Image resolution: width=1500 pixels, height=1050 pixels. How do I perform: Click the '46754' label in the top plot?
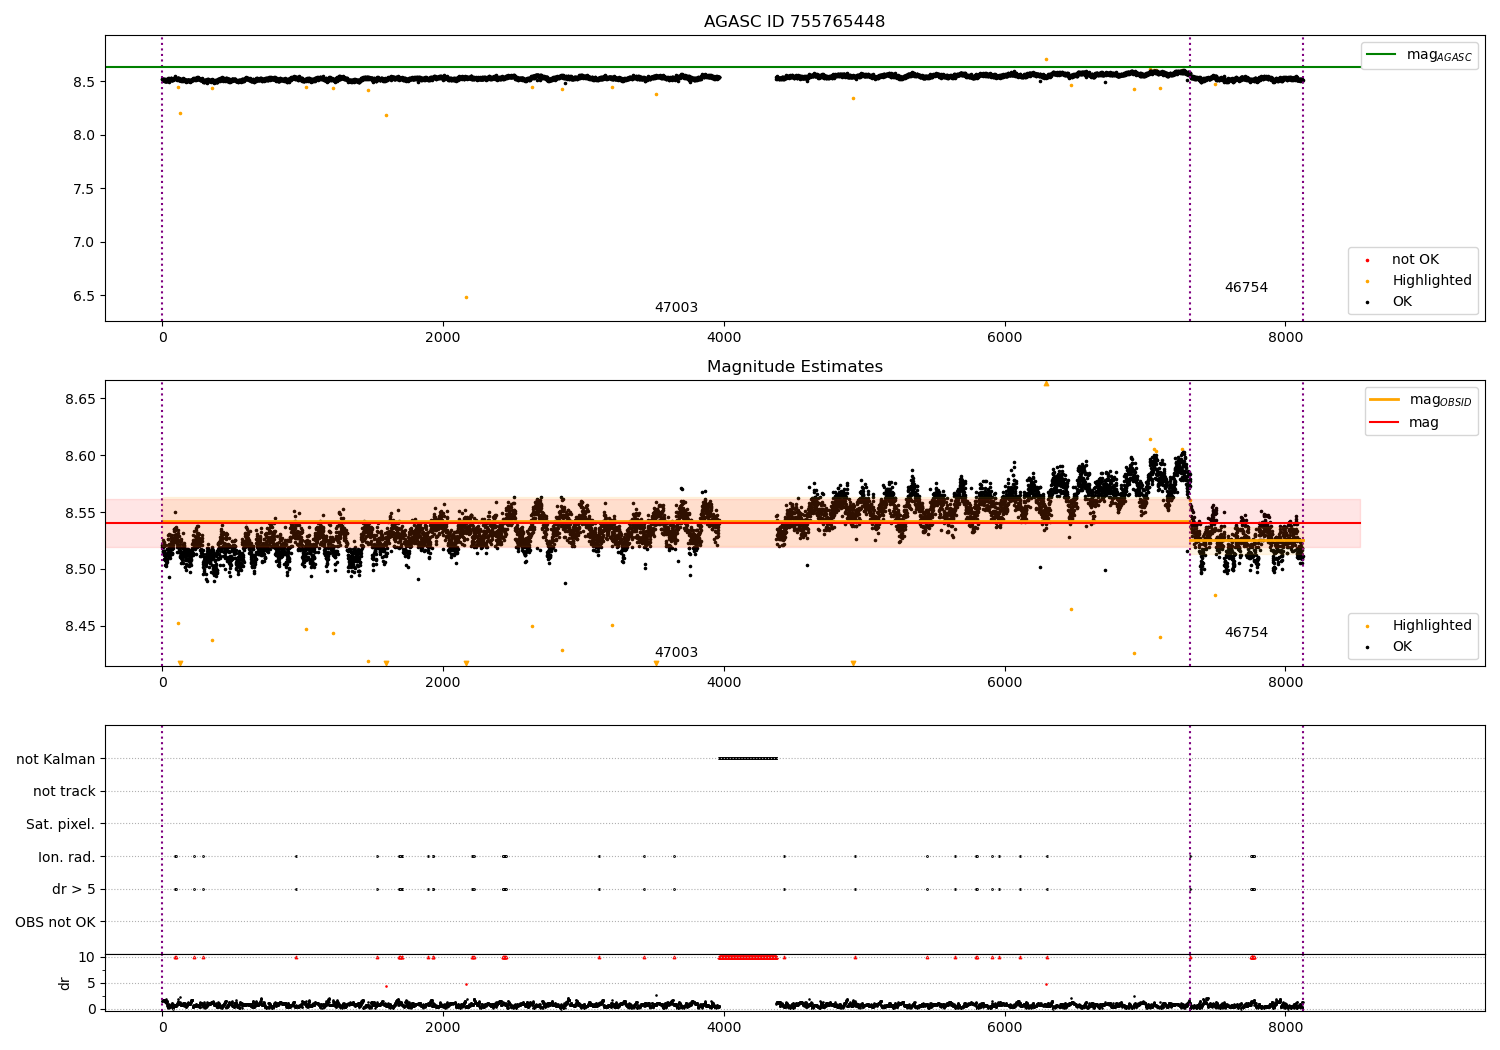[x=1246, y=288]
